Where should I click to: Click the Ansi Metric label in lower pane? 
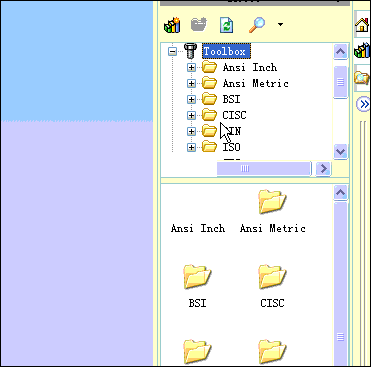pyautogui.click(x=273, y=229)
